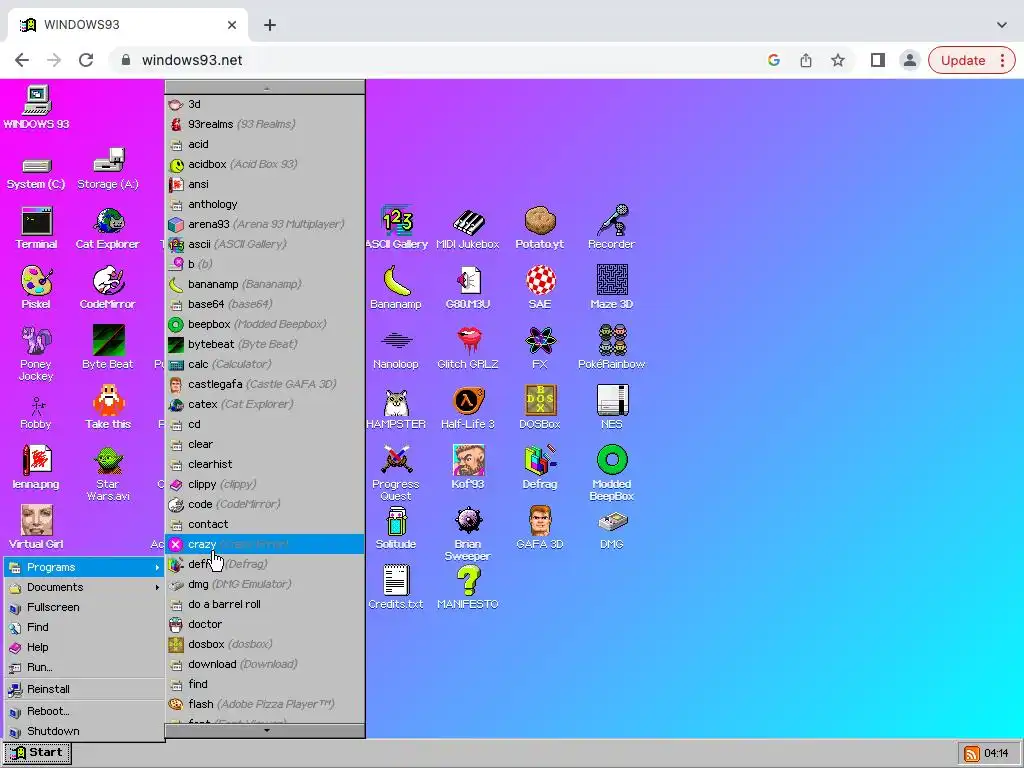Launch 93realms from programs list

click(x=264, y=124)
